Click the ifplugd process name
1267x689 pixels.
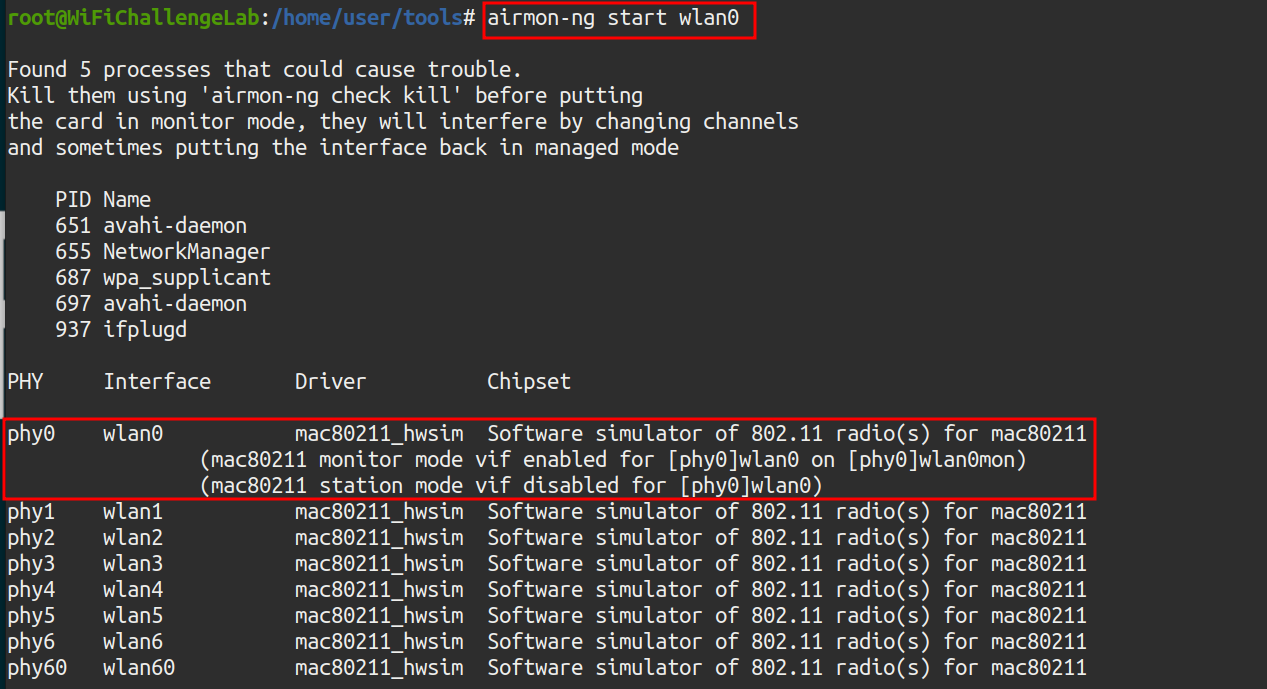pos(144,329)
